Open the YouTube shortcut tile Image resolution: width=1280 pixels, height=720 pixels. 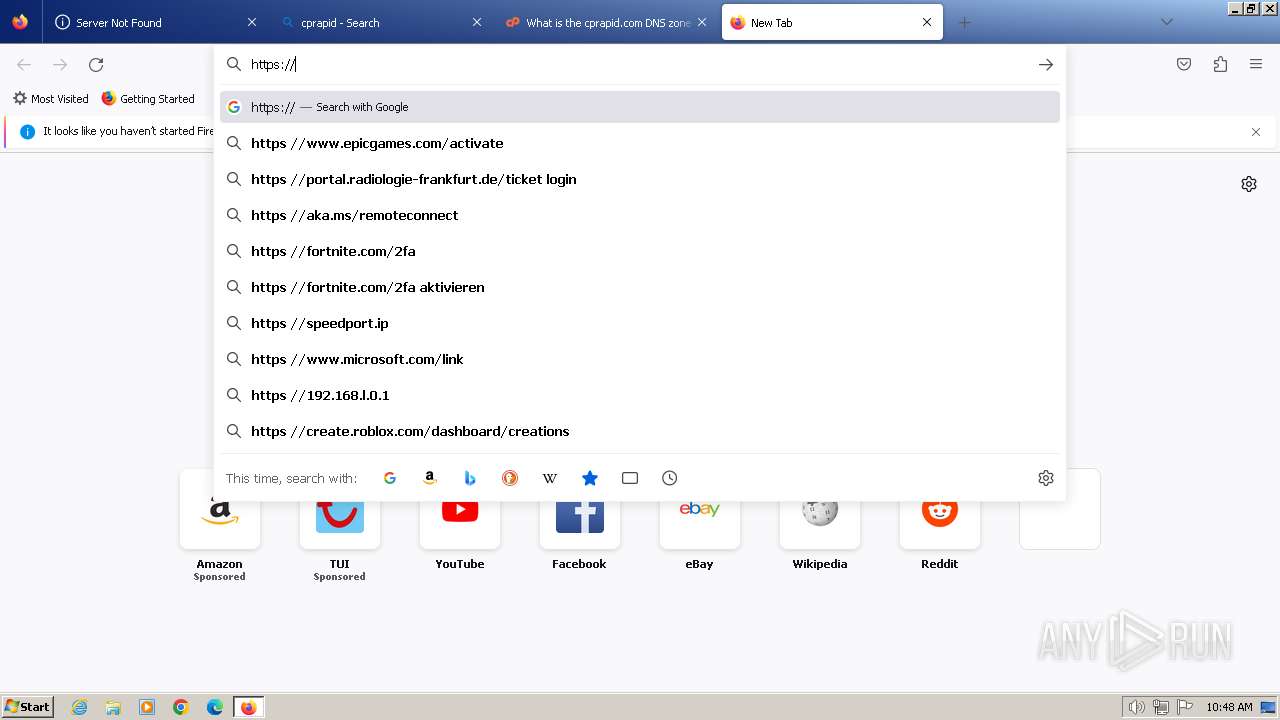pos(460,520)
